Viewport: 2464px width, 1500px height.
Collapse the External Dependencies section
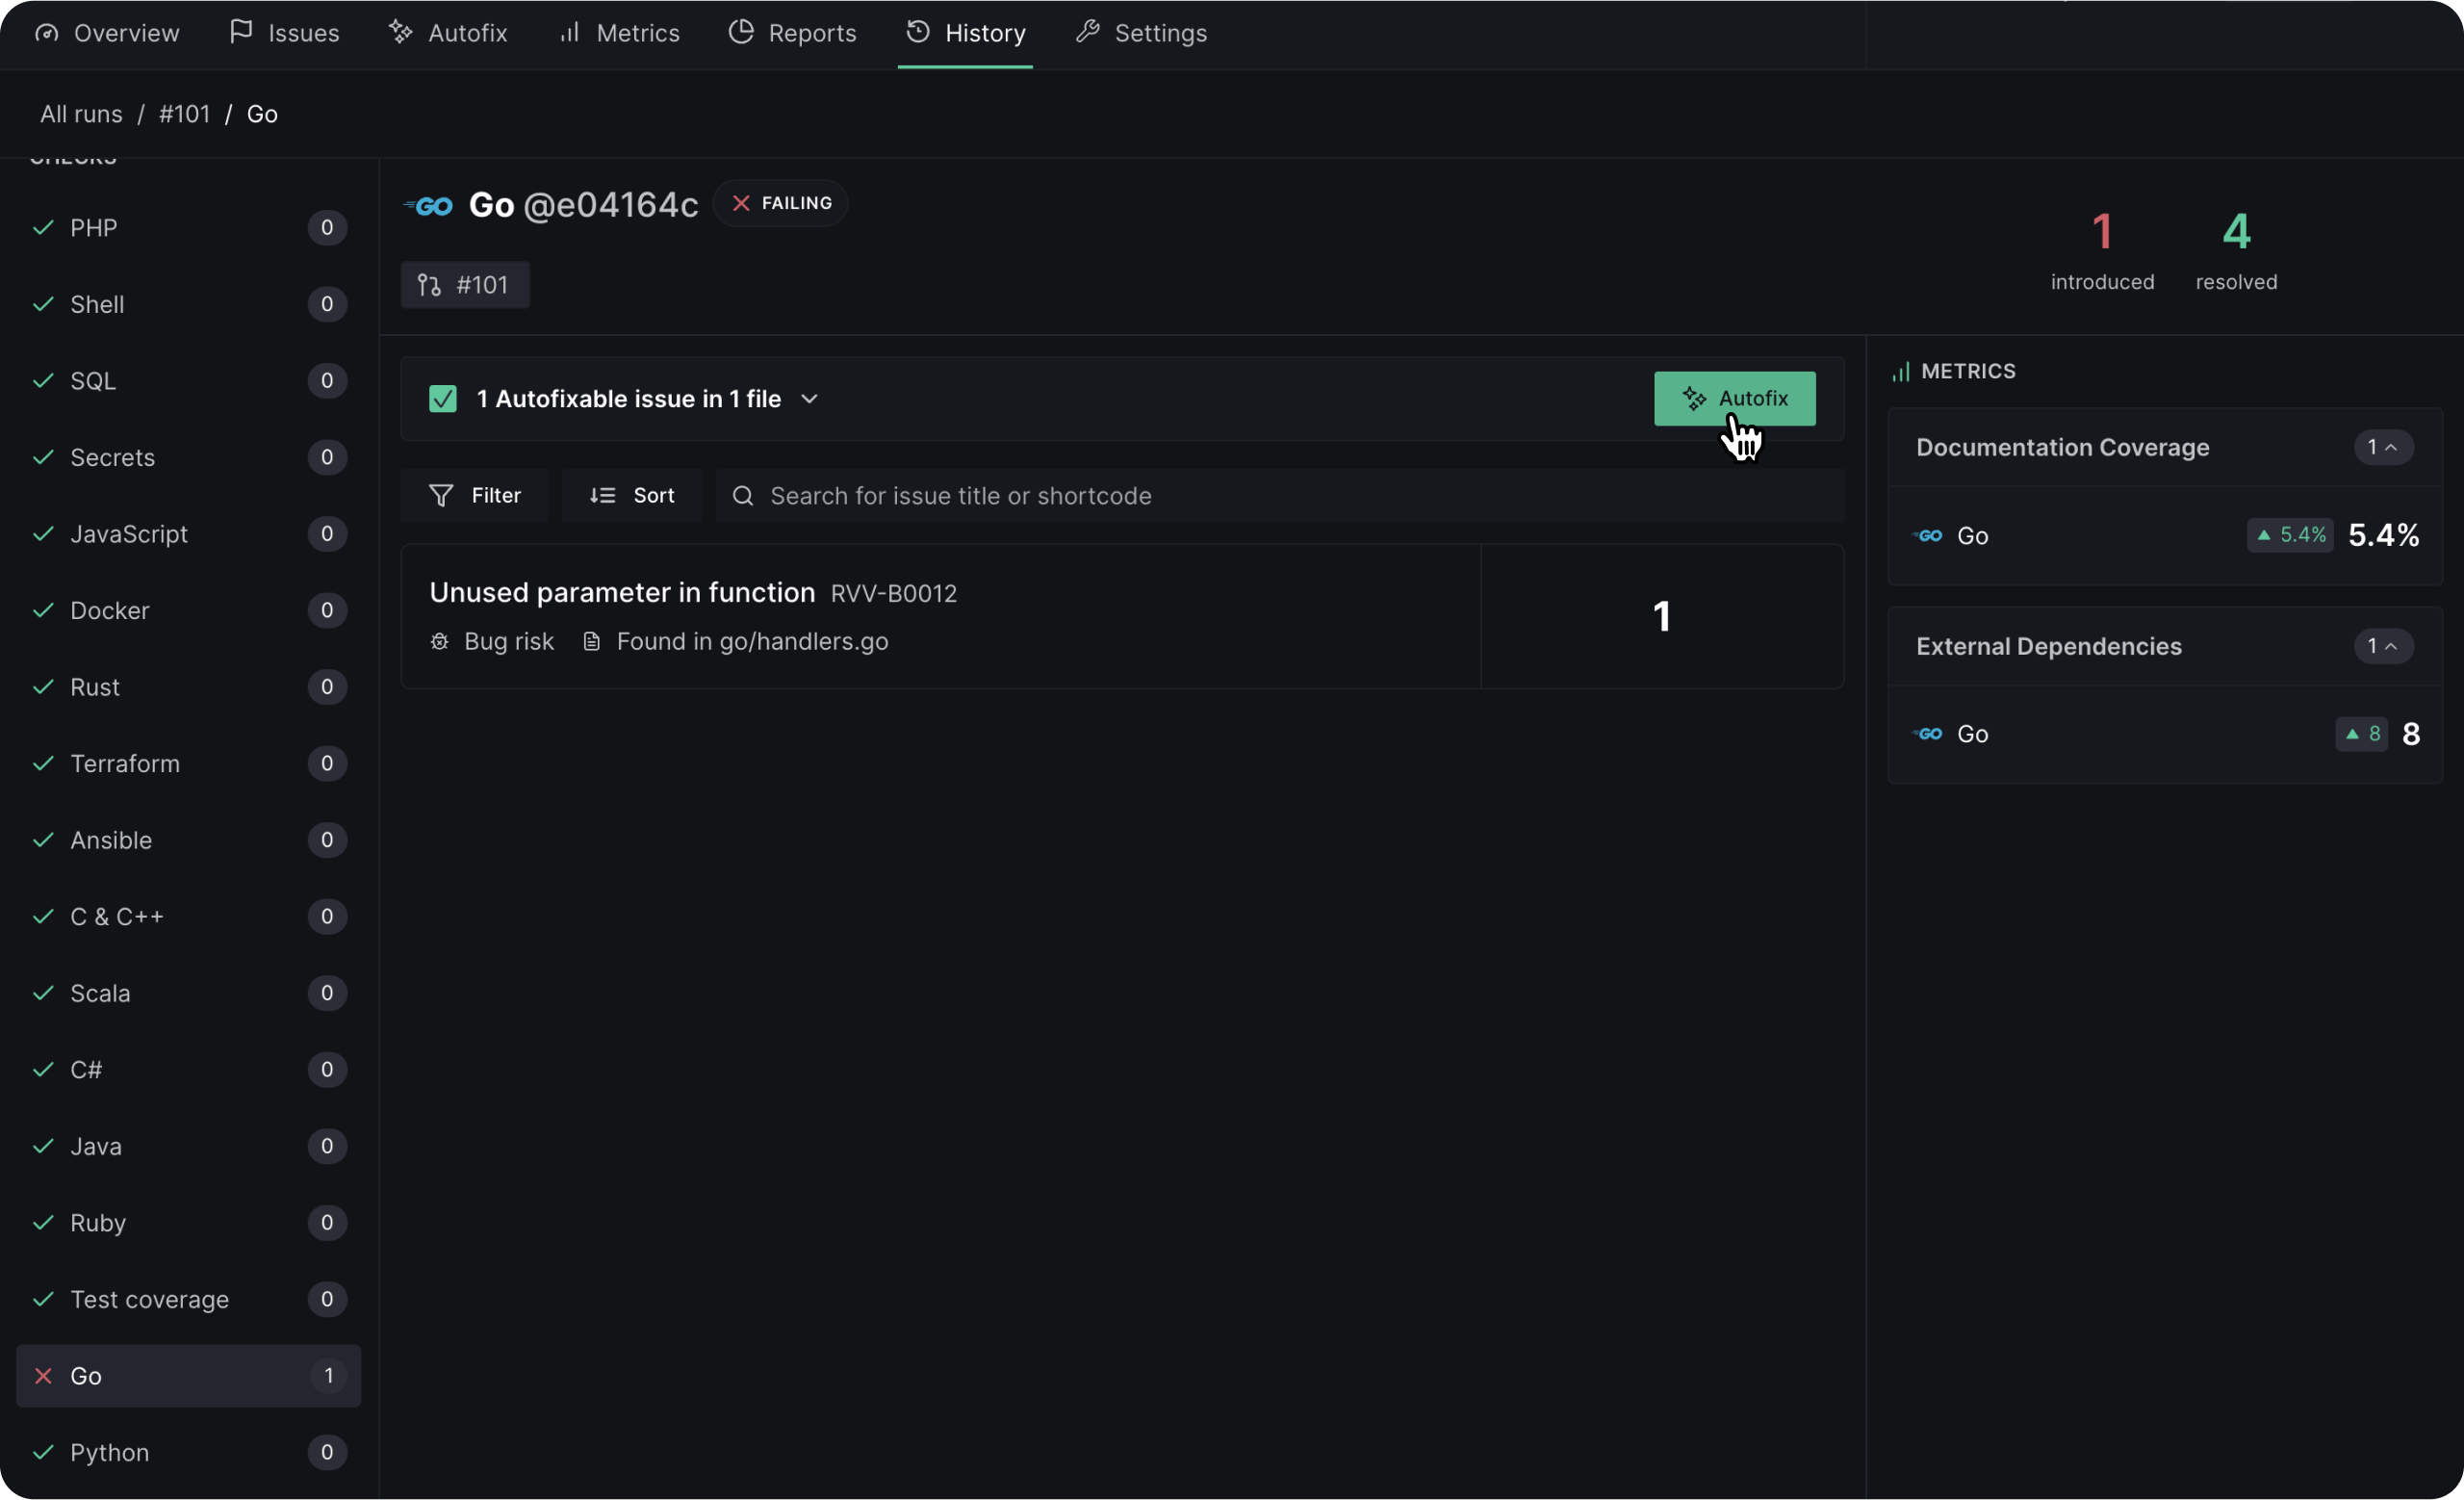[2383, 647]
